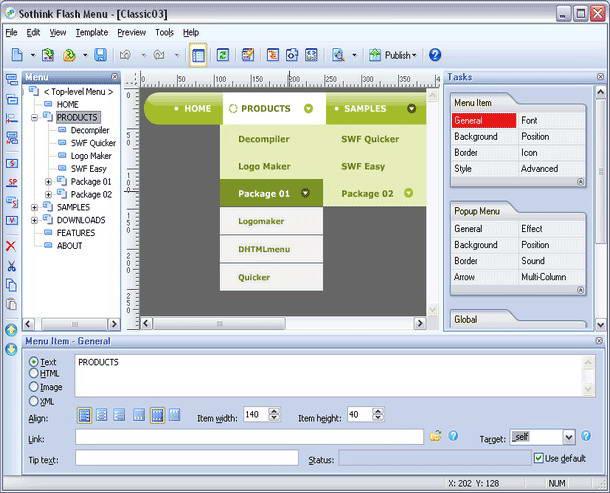Collapse the Menu Item task group
This screenshot has width=610, height=493.
[x=580, y=182]
